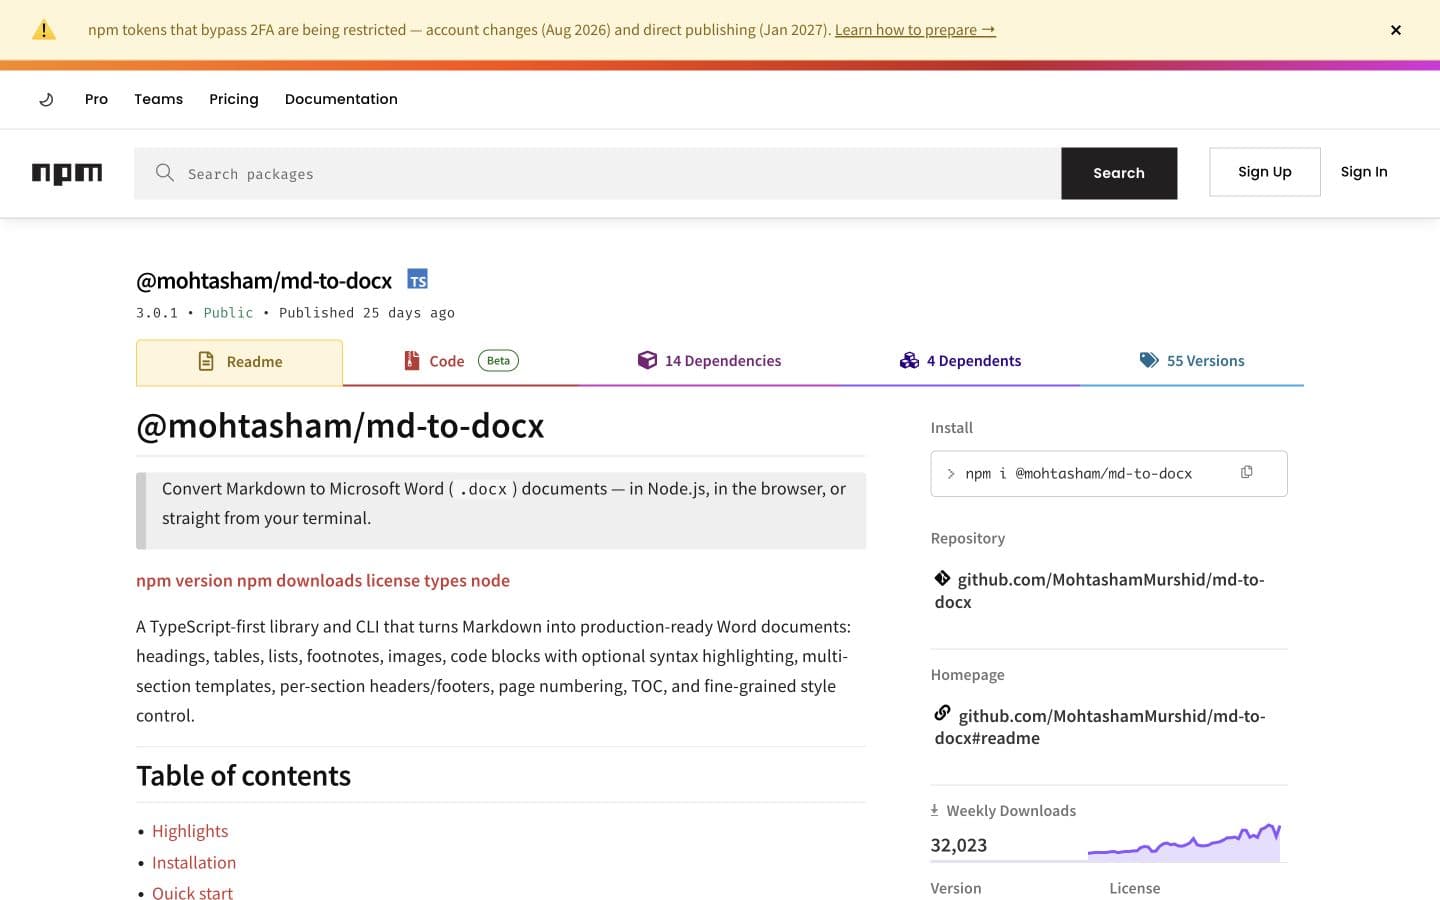Toggle dark mode with the moon icon
This screenshot has height=900, width=1440.
coord(46,99)
